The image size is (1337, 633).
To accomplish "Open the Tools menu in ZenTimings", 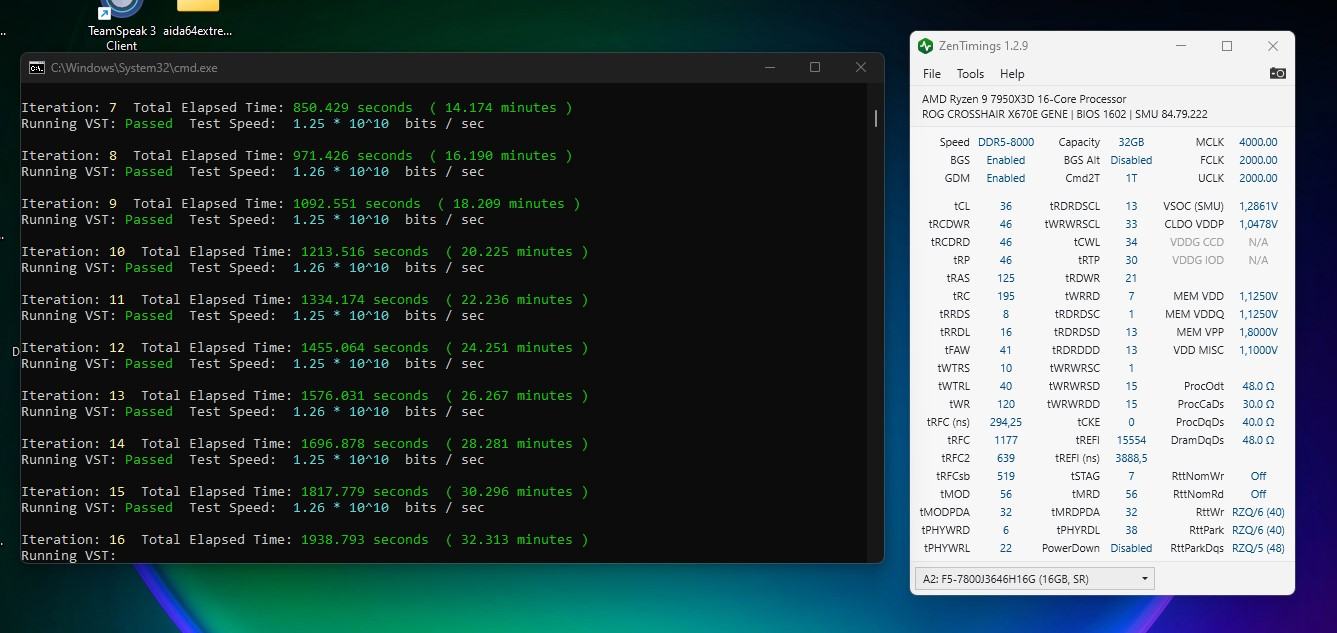I will (x=970, y=74).
